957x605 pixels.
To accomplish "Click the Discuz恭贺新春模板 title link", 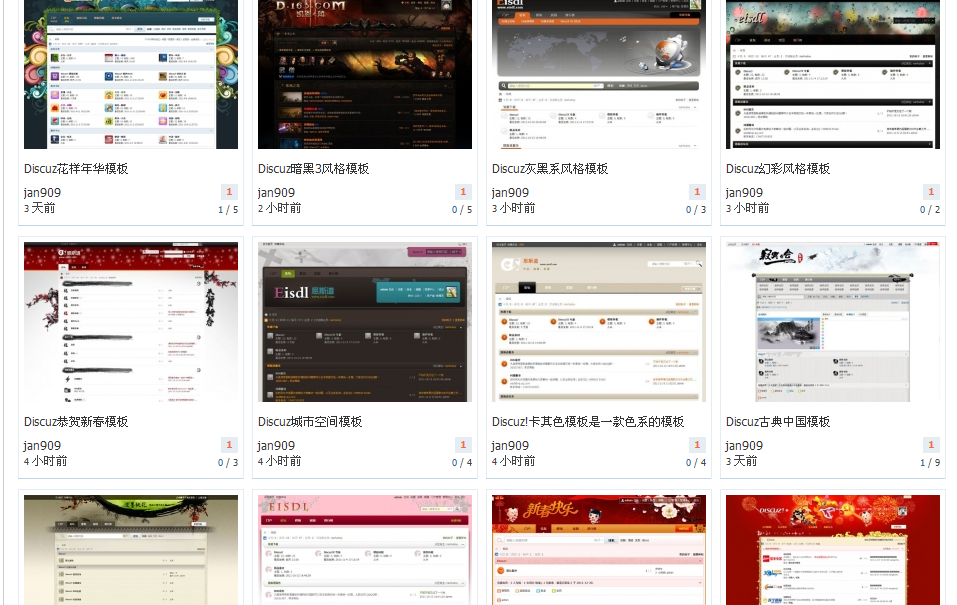I will (x=76, y=422).
